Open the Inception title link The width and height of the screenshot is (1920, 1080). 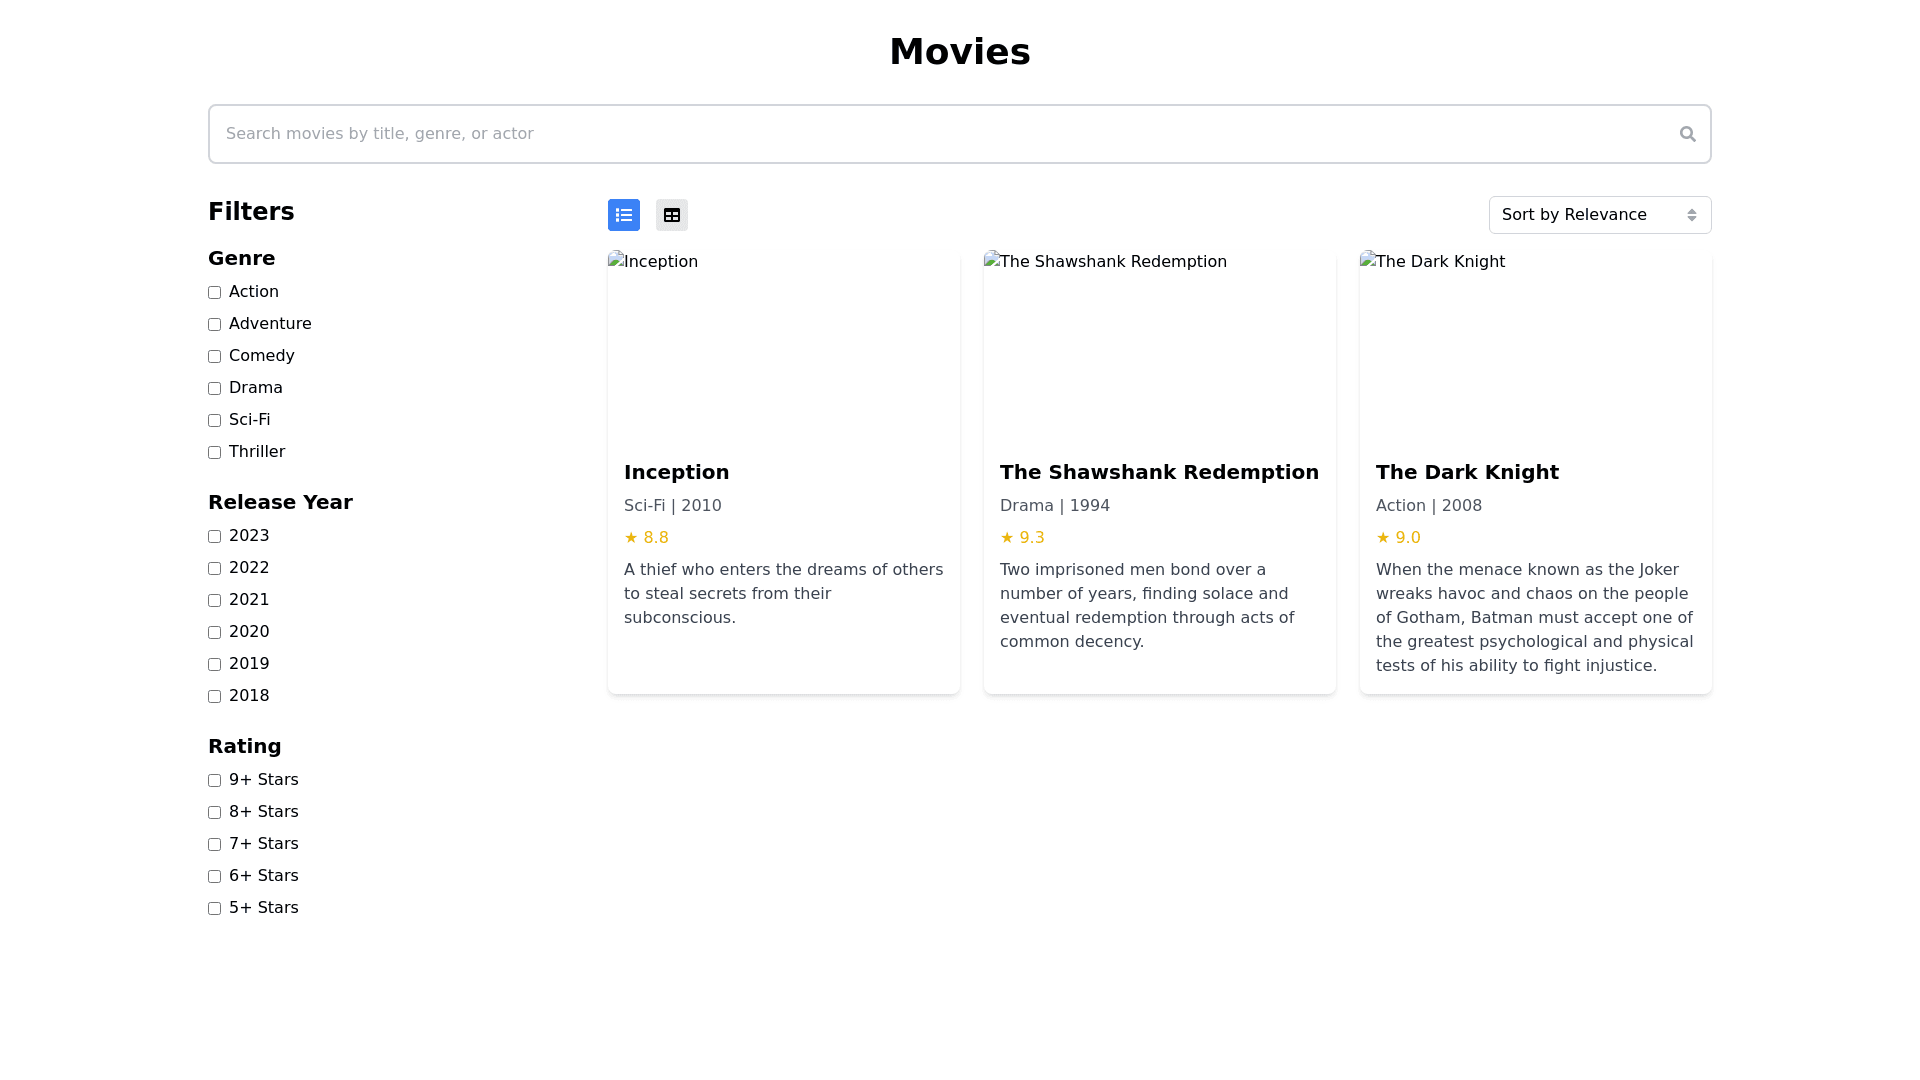click(676, 472)
